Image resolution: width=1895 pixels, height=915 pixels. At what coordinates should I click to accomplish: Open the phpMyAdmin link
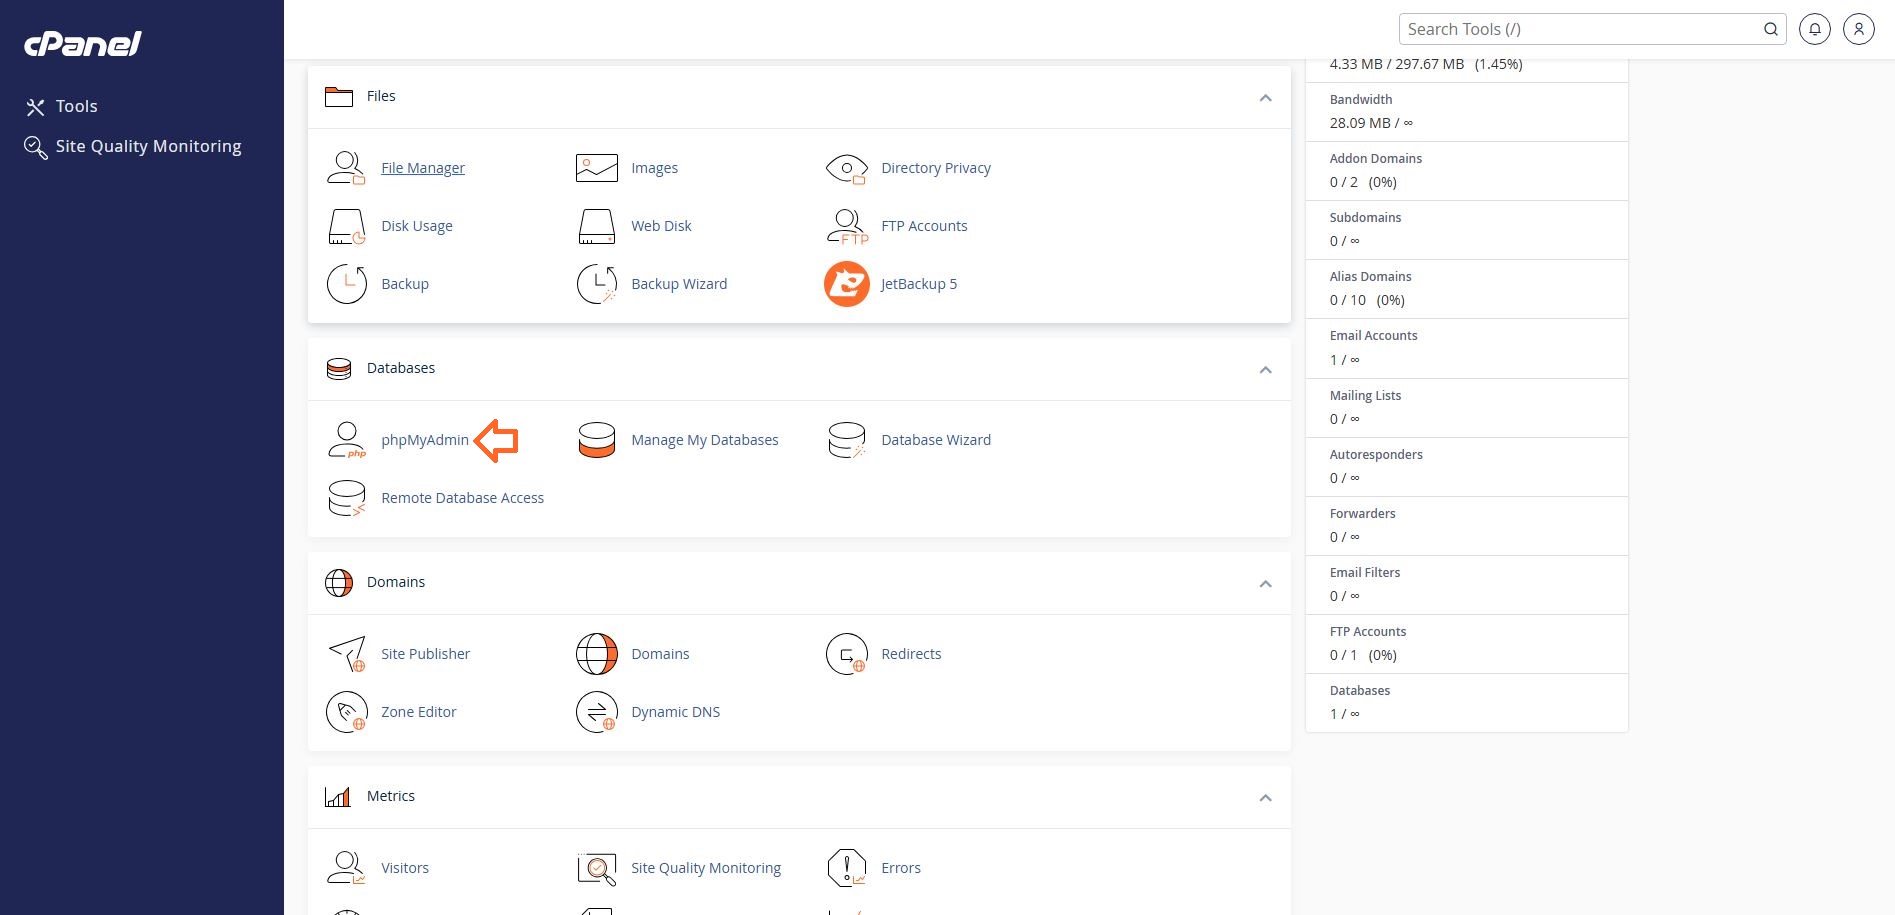425,440
